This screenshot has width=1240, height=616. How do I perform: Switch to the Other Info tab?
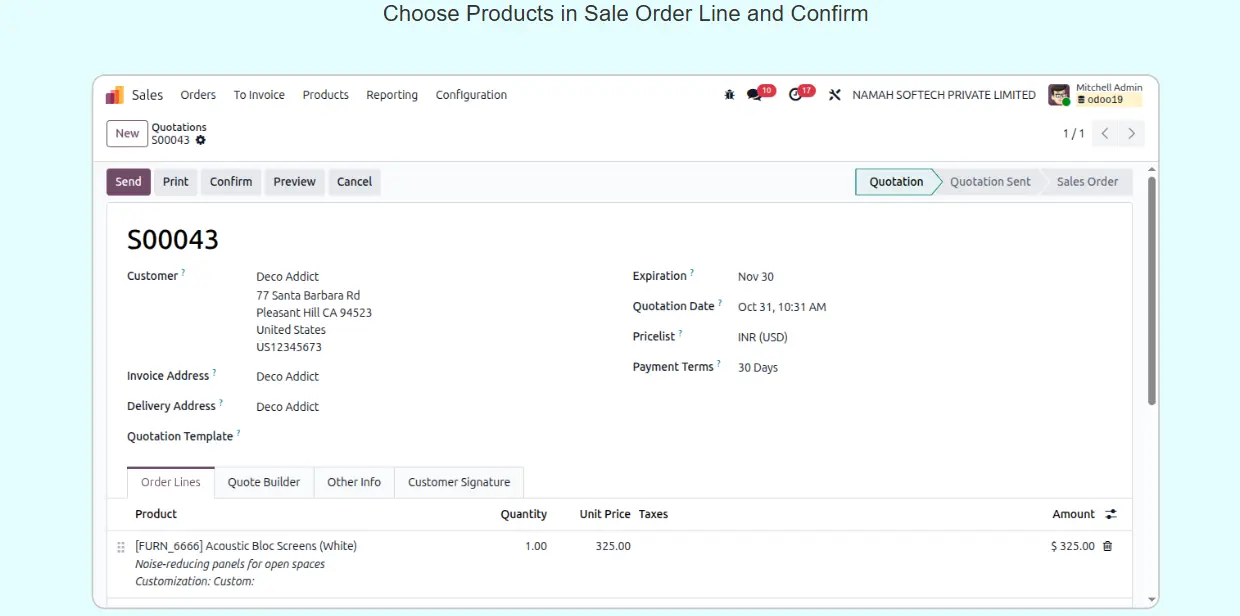click(x=354, y=482)
